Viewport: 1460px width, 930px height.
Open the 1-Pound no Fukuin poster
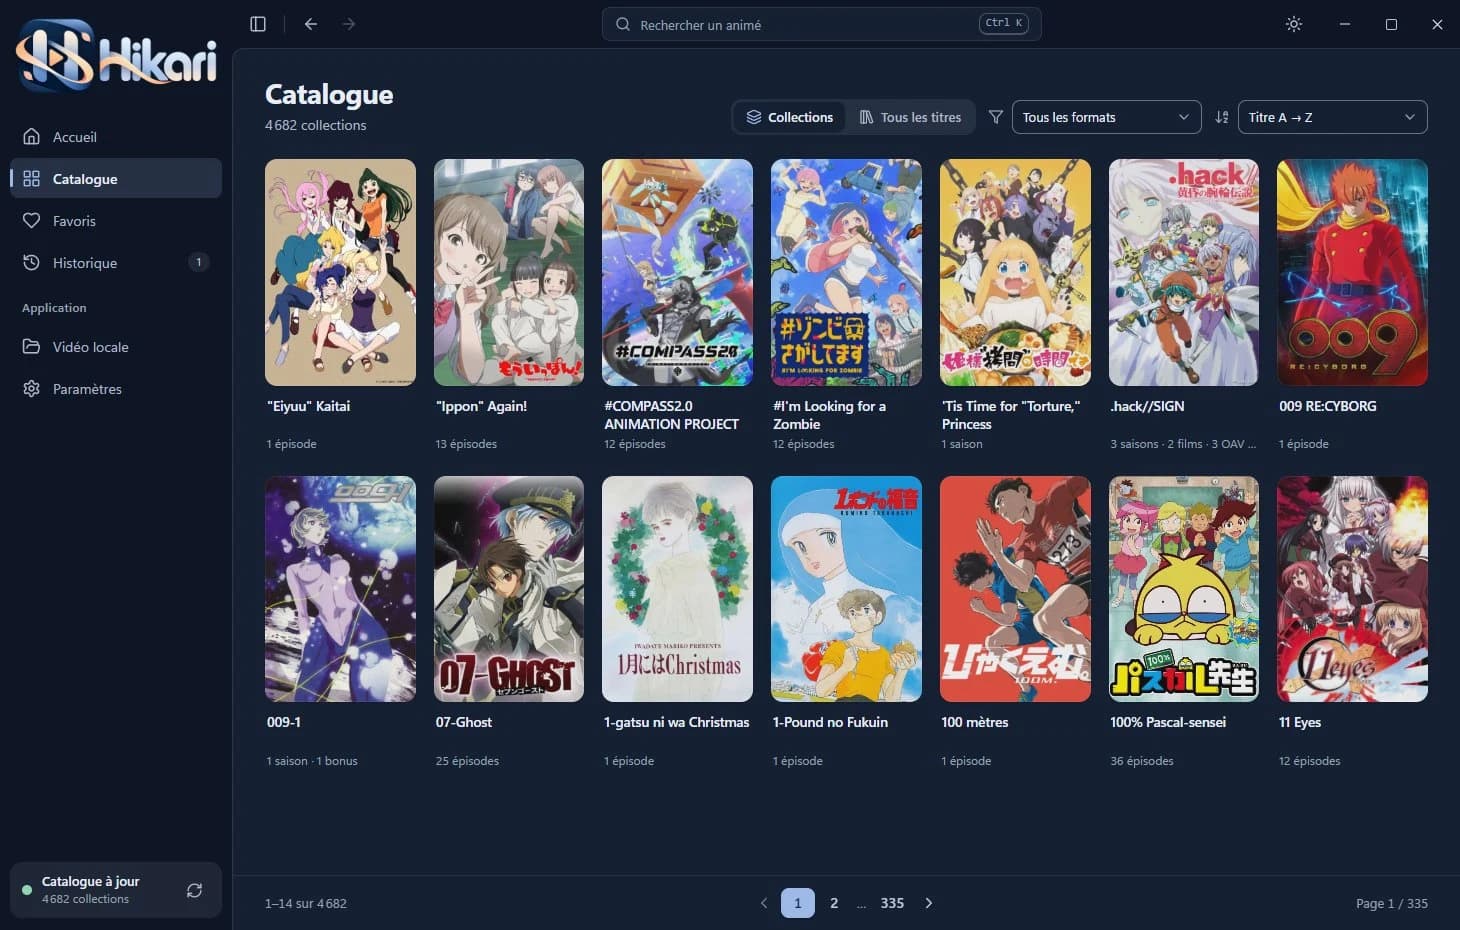click(846, 589)
